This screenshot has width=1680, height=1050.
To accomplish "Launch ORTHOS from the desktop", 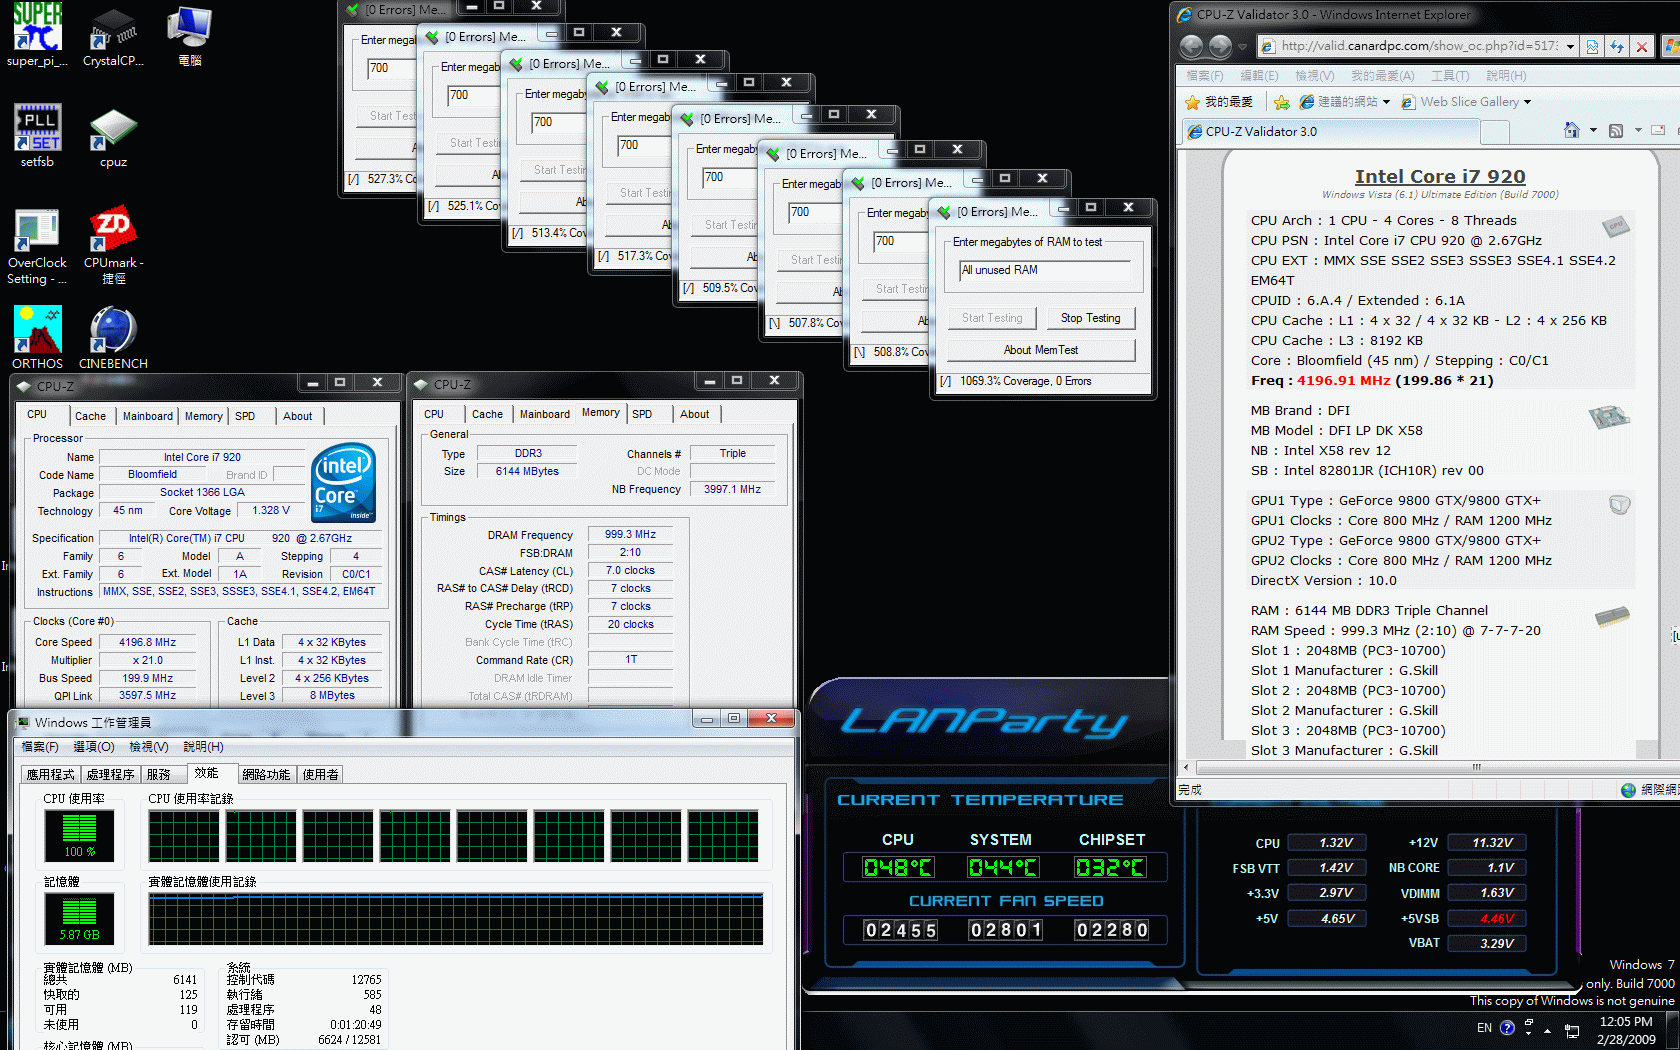I will (x=37, y=338).
